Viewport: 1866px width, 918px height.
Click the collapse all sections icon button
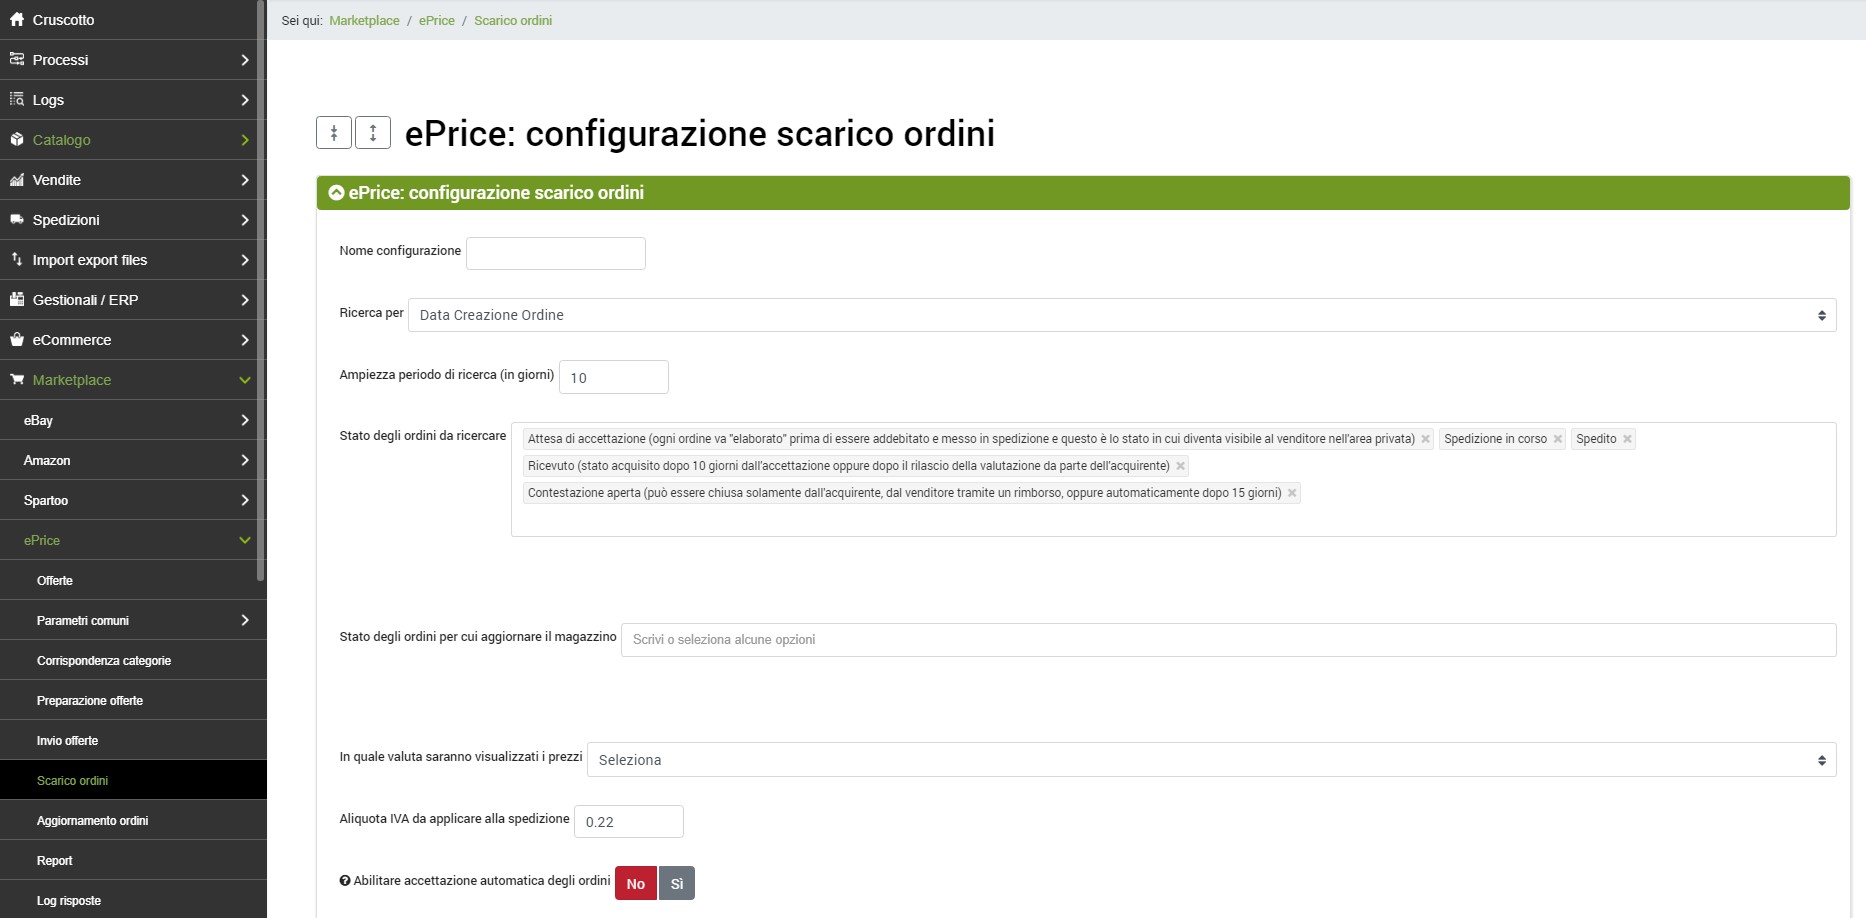click(x=334, y=133)
